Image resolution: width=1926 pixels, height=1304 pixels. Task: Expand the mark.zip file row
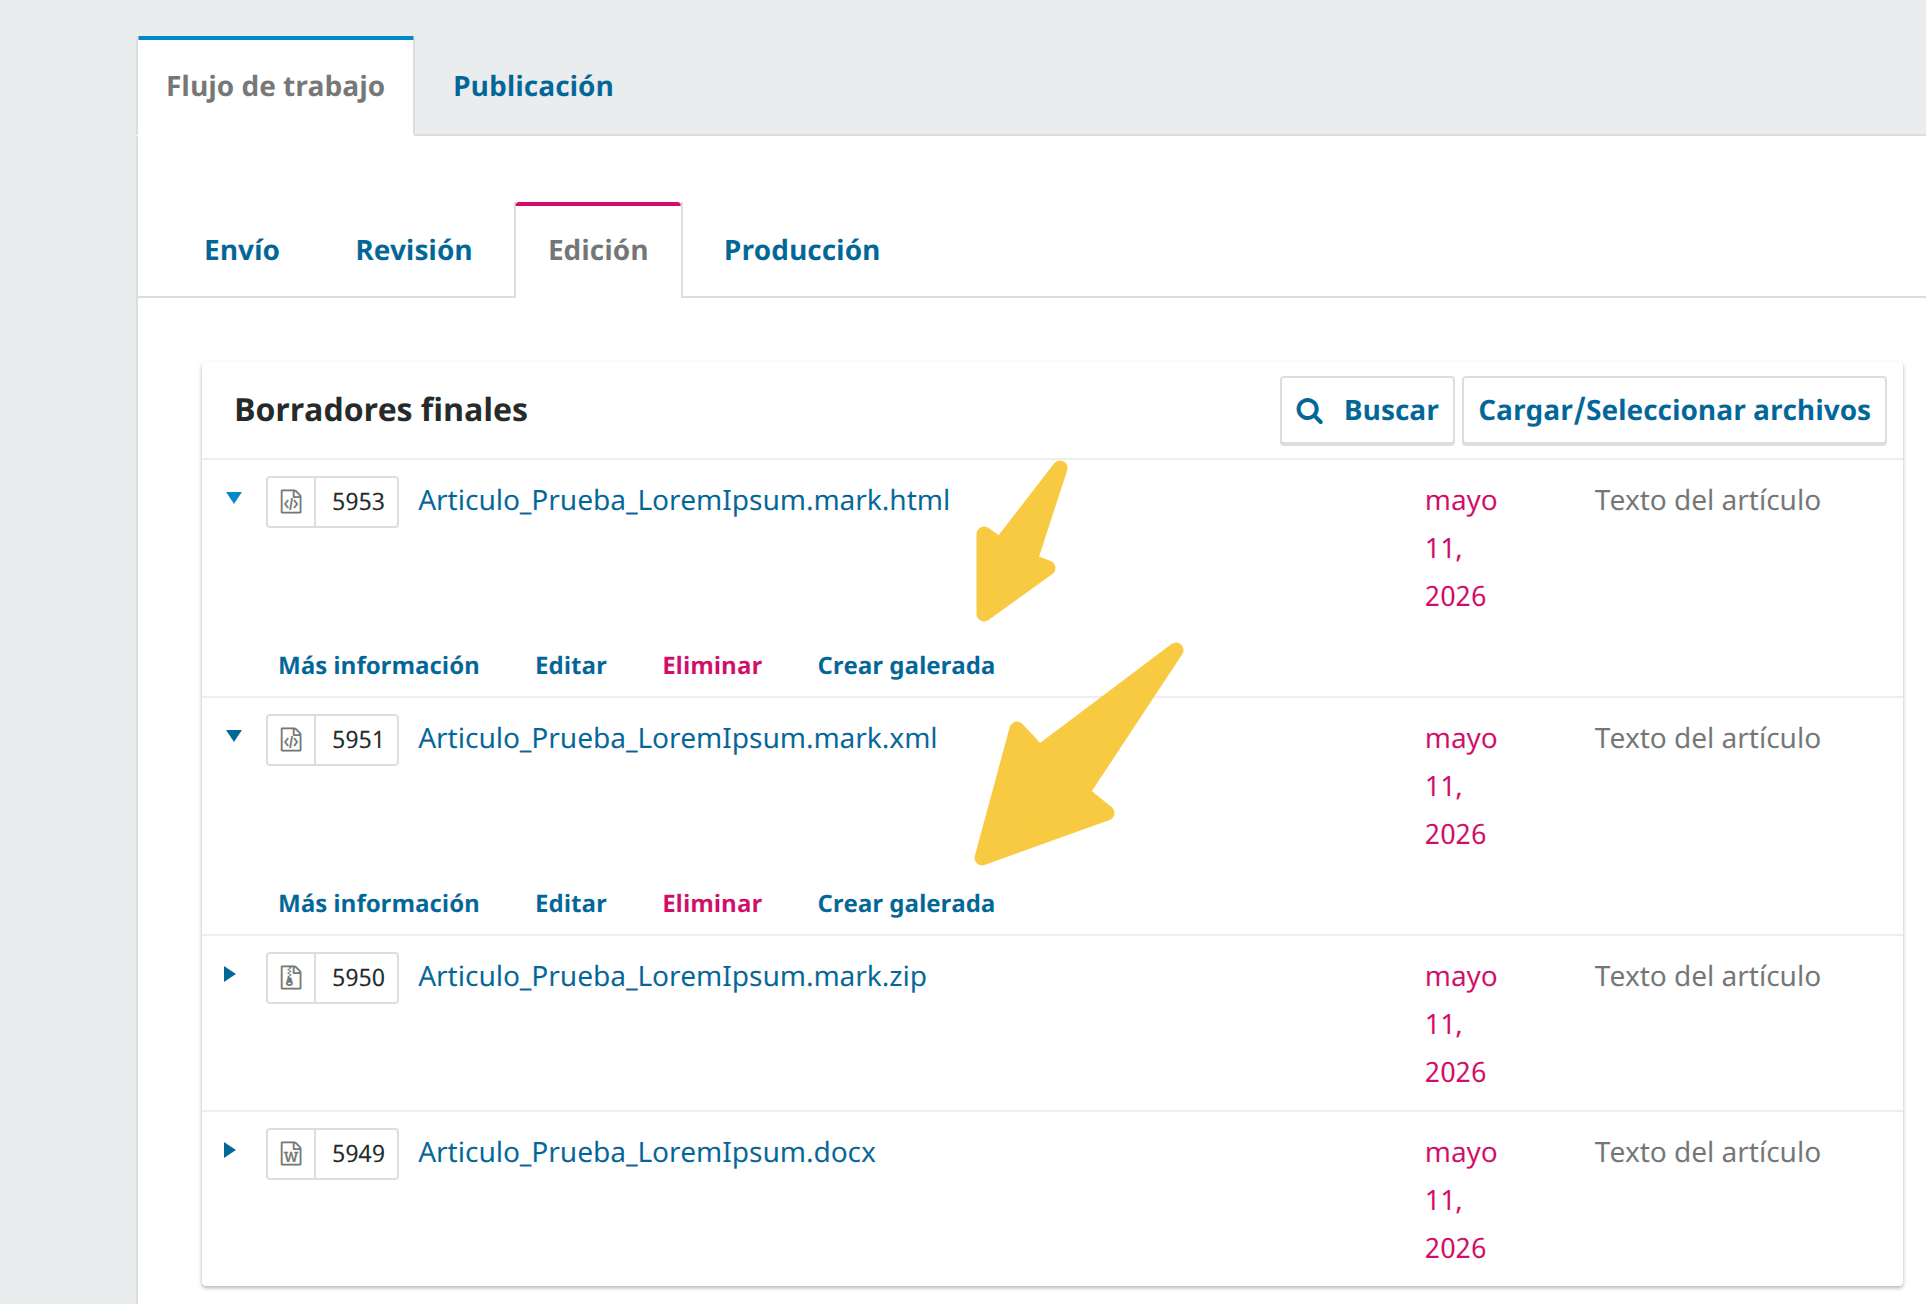point(230,974)
